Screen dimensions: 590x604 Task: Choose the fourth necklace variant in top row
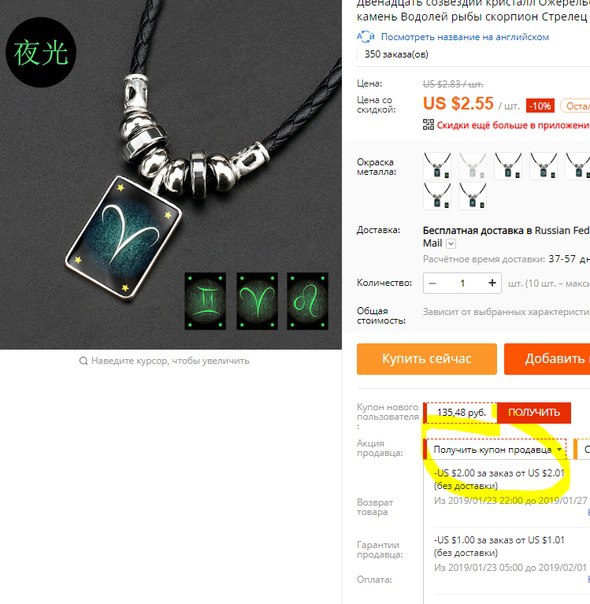pos(543,166)
